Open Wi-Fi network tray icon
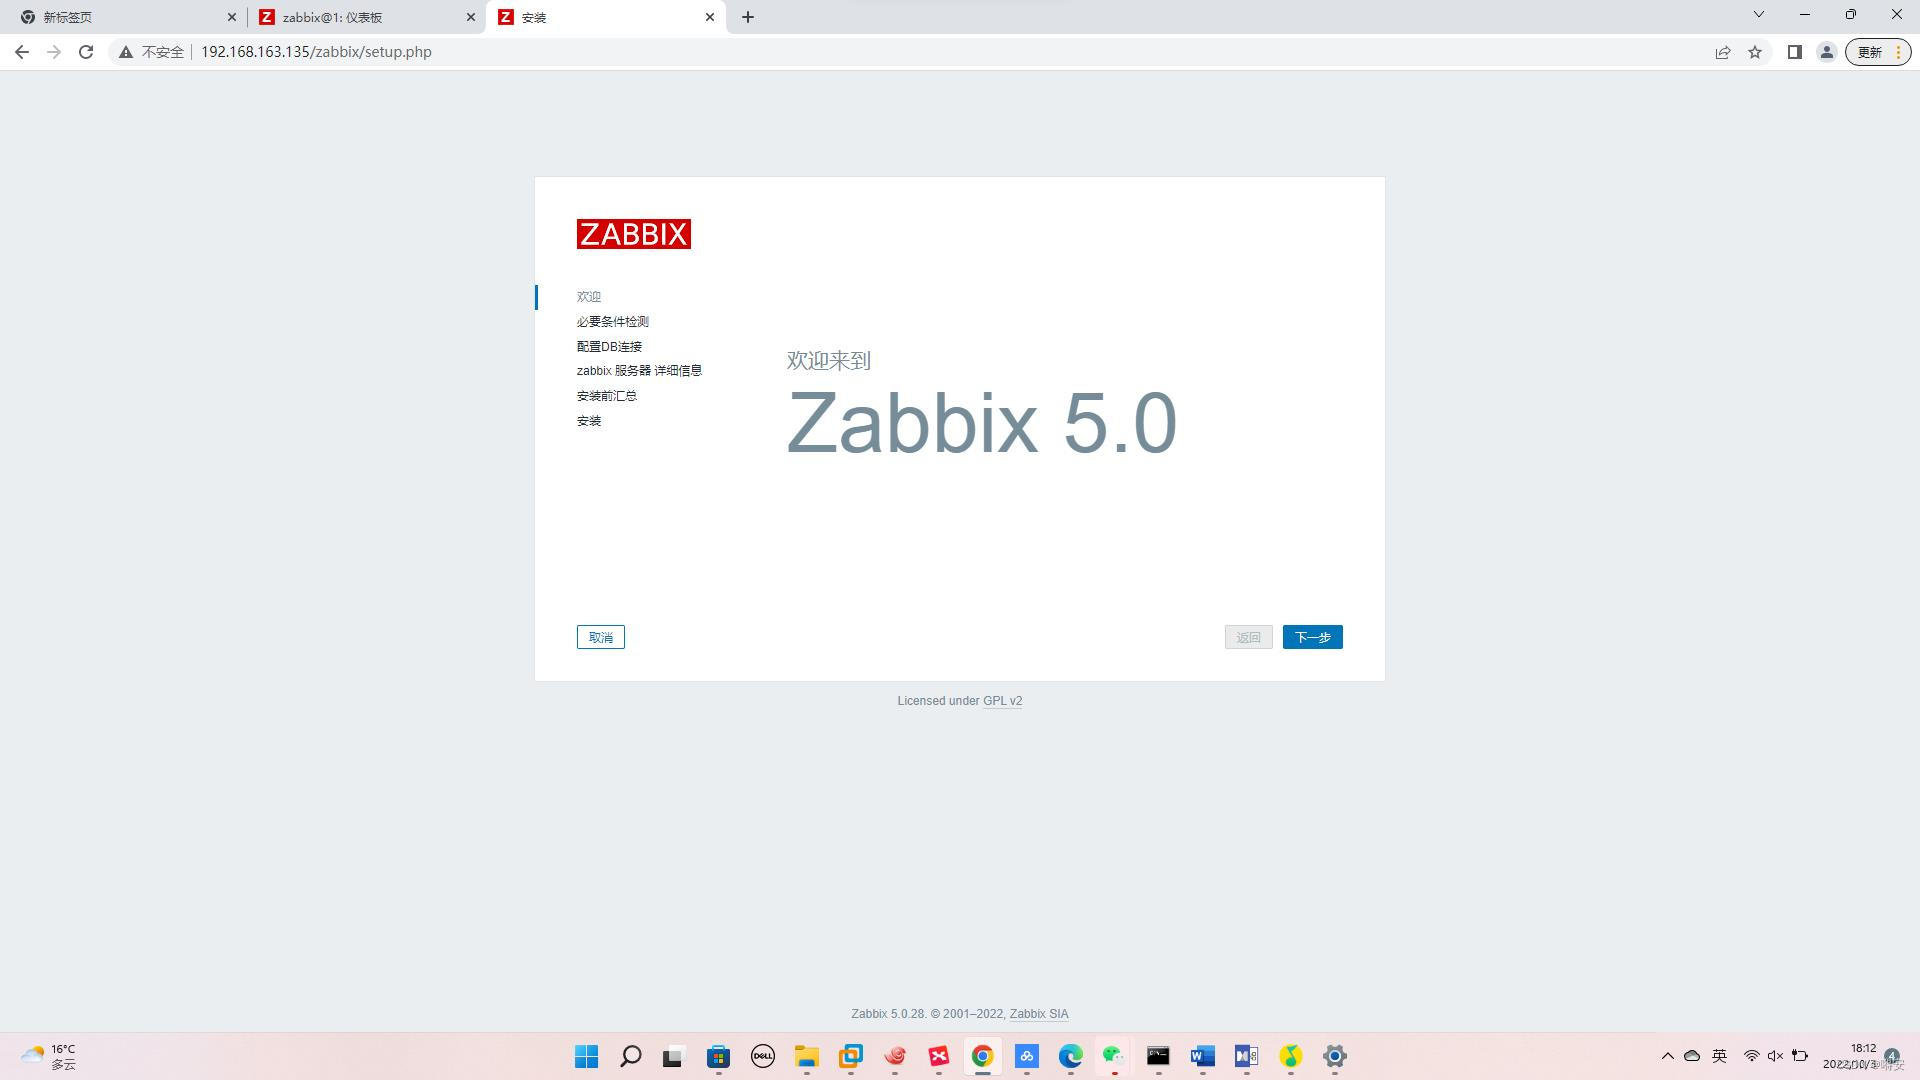 click(1751, 1056)
